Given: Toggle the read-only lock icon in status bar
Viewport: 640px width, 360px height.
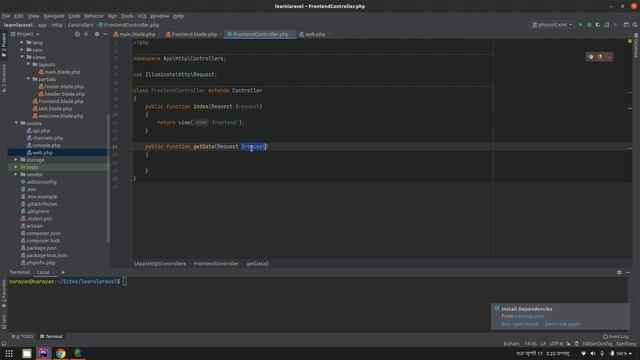Looking at the screenshot, I should [568, 344].
